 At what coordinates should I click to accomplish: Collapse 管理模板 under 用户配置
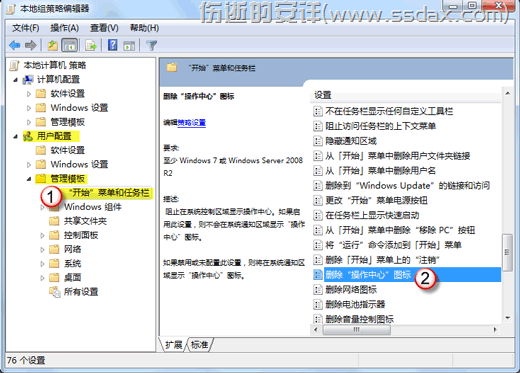29,179
